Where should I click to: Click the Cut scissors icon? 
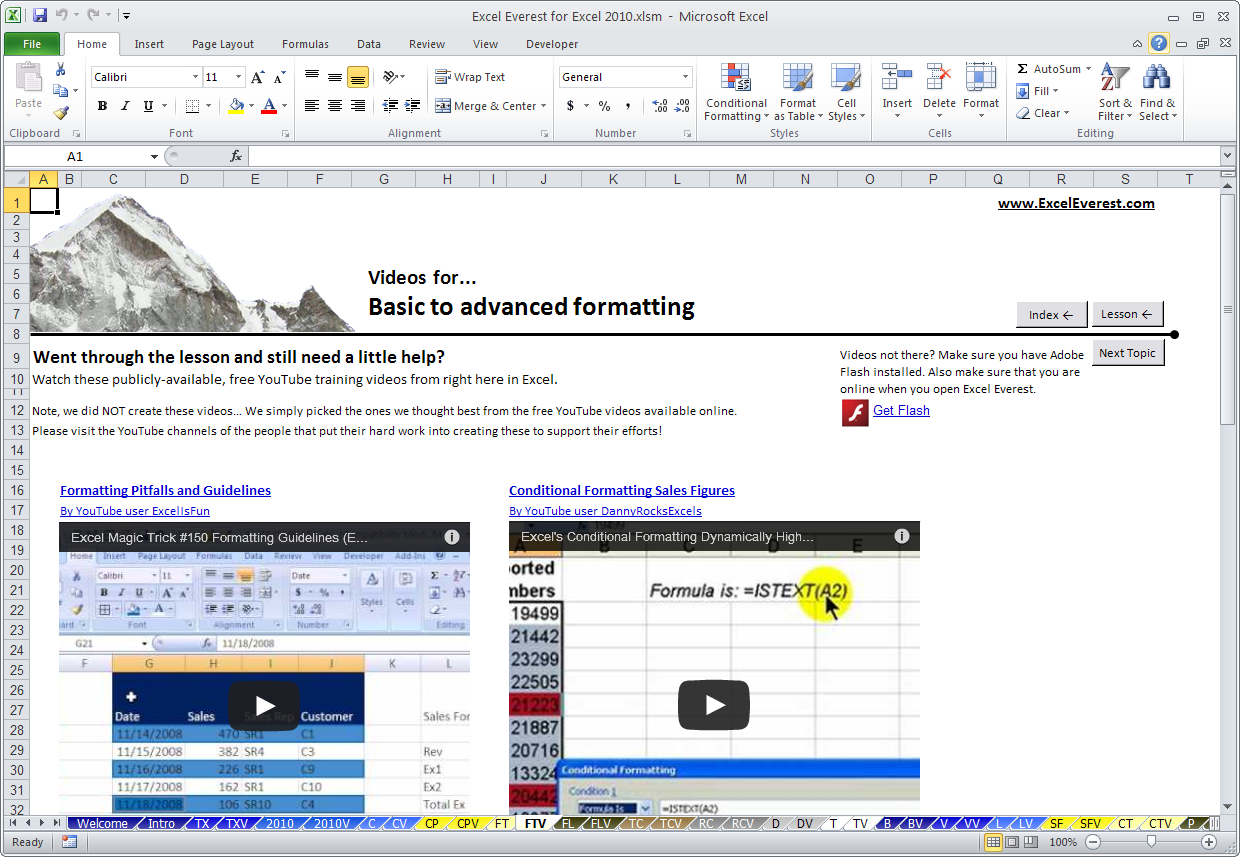click(61, 69)
